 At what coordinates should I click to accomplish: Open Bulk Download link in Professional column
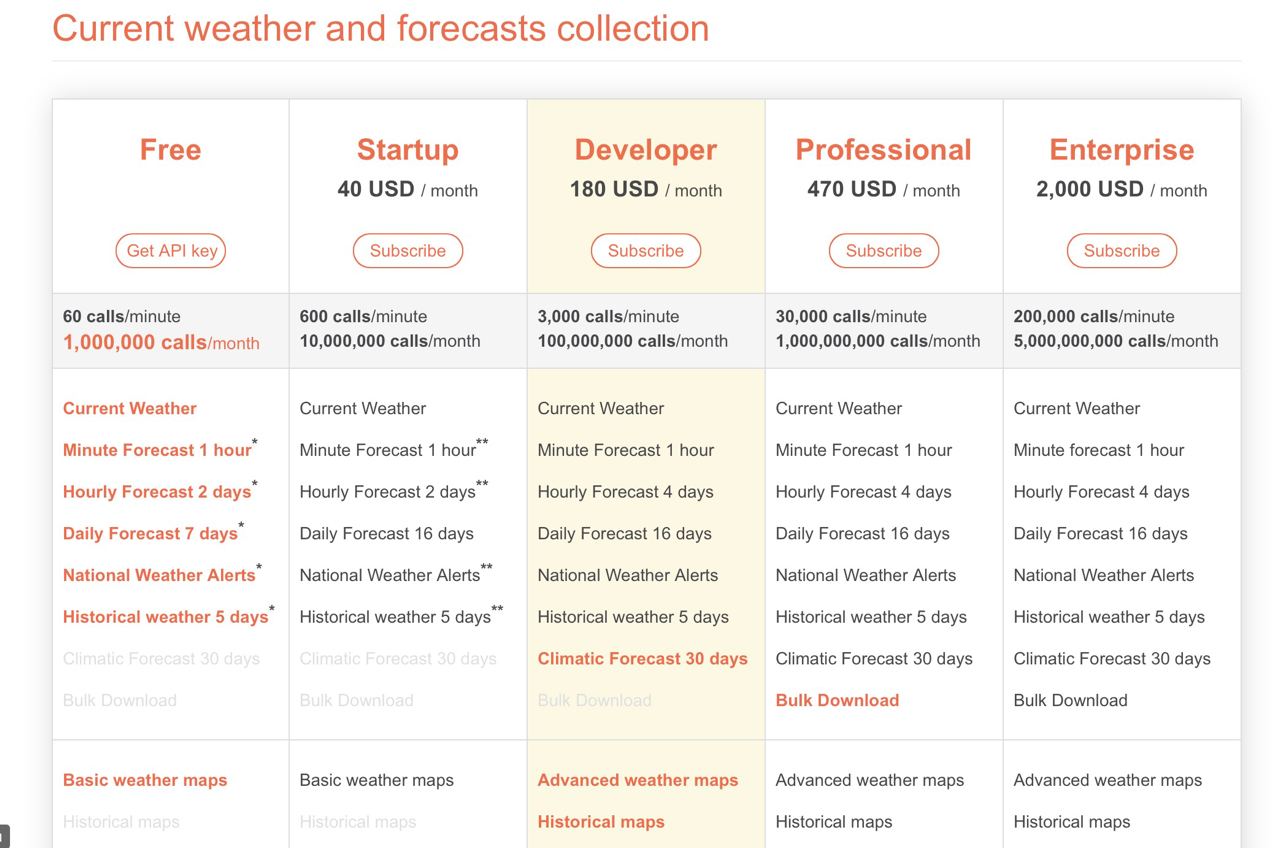pyautogui.click(x=837, y=701)
